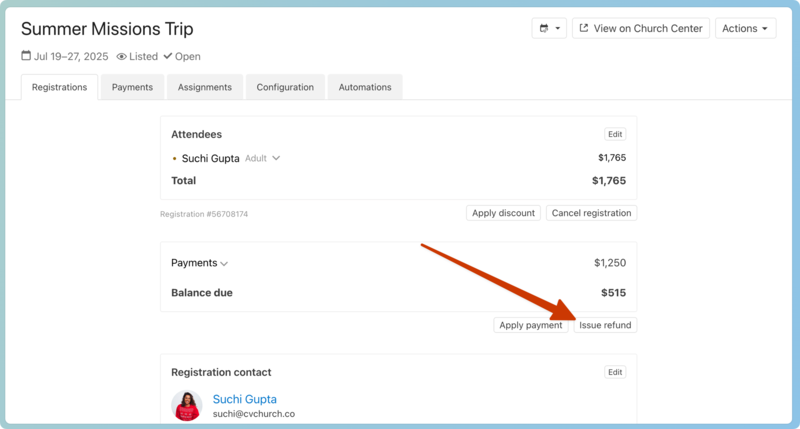This screenshot has width=800, height=429.
Task: Click Edit in the Attendees section
Action: (x=615, y=134)
